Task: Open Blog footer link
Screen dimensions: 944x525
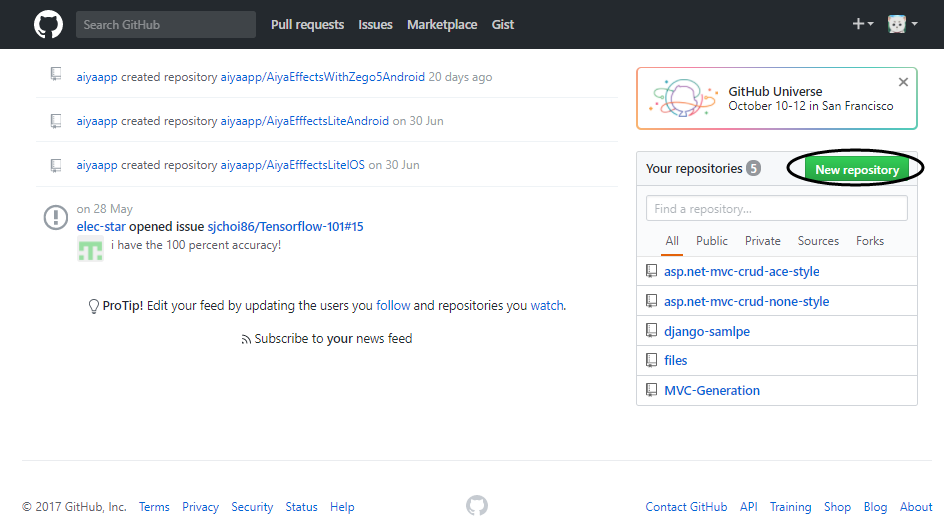Action: point(875,507)
